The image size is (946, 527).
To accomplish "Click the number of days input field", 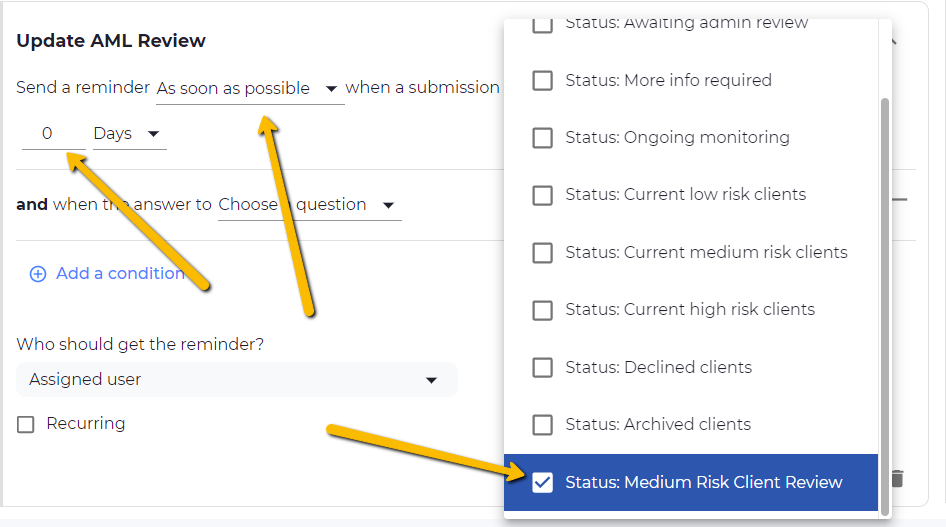I will pos(47,134).
